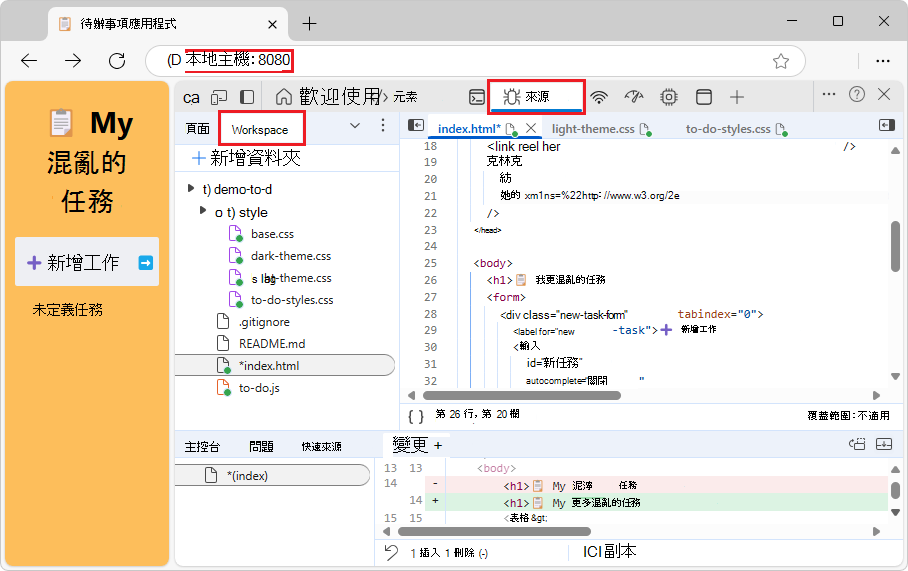
Task: Open to-do.js file
Action: coord(259,388)
